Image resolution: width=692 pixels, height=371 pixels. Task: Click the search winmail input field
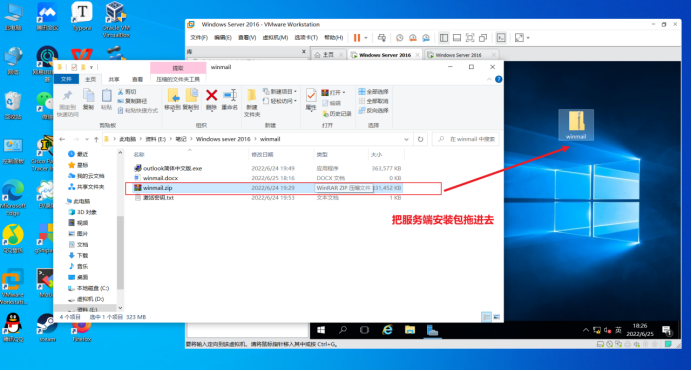466,139
